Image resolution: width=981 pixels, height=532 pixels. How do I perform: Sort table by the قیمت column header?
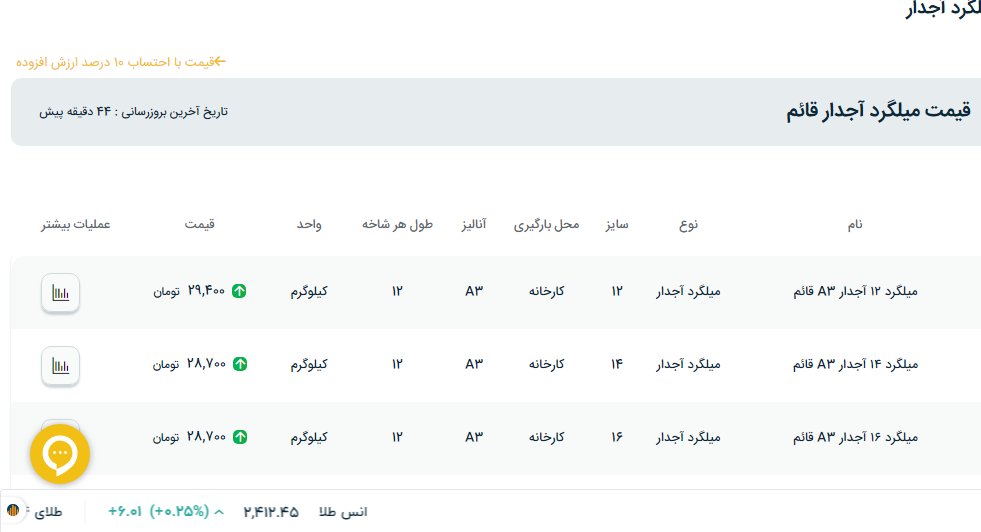pos(199,225)
